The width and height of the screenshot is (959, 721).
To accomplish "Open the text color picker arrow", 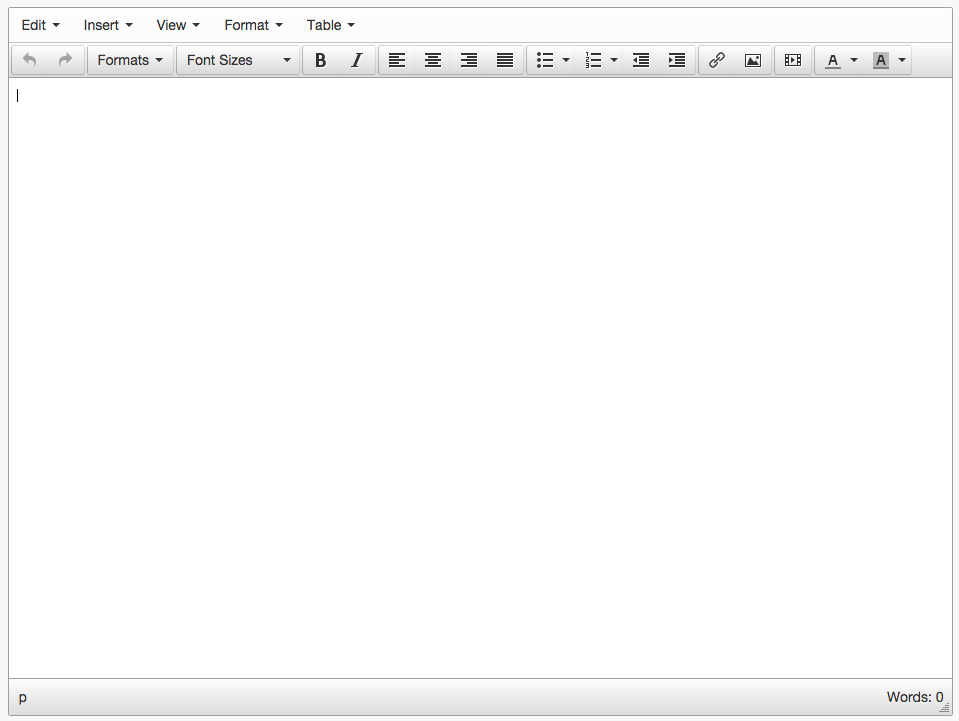I will (854, 60).
